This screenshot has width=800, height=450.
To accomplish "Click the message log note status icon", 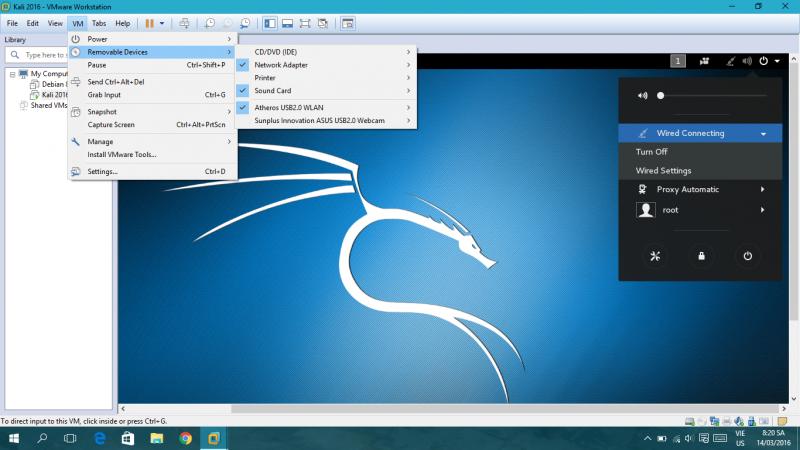I will (782, 421).
